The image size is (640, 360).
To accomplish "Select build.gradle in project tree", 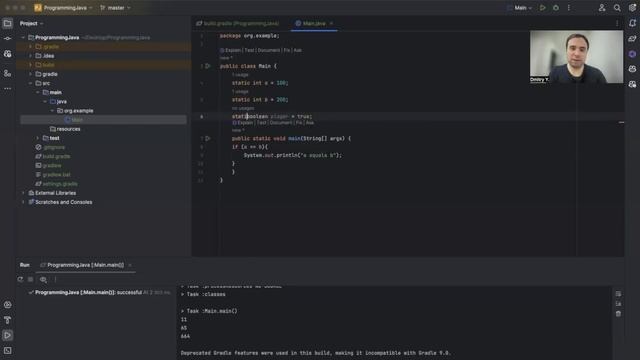I will pyautogui.click(x=53, y=157).
